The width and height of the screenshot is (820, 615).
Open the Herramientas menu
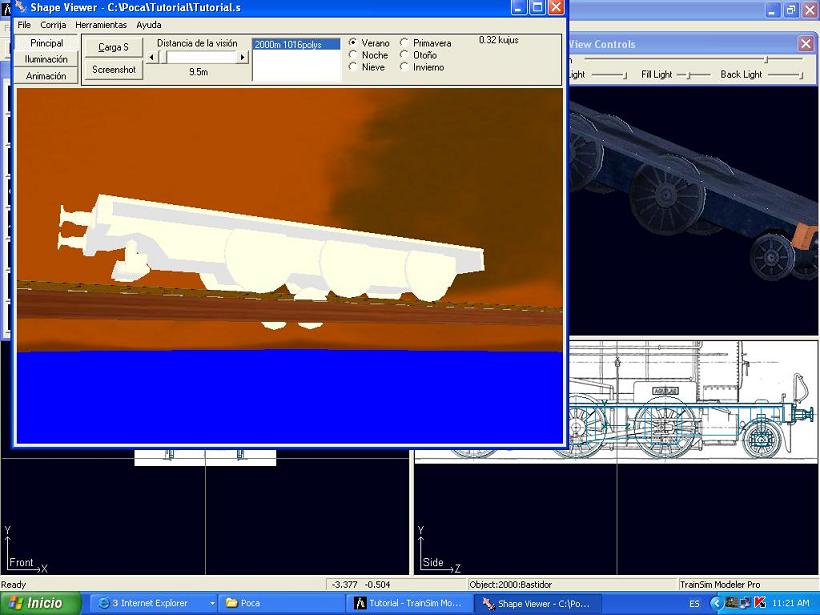point(101,24)
